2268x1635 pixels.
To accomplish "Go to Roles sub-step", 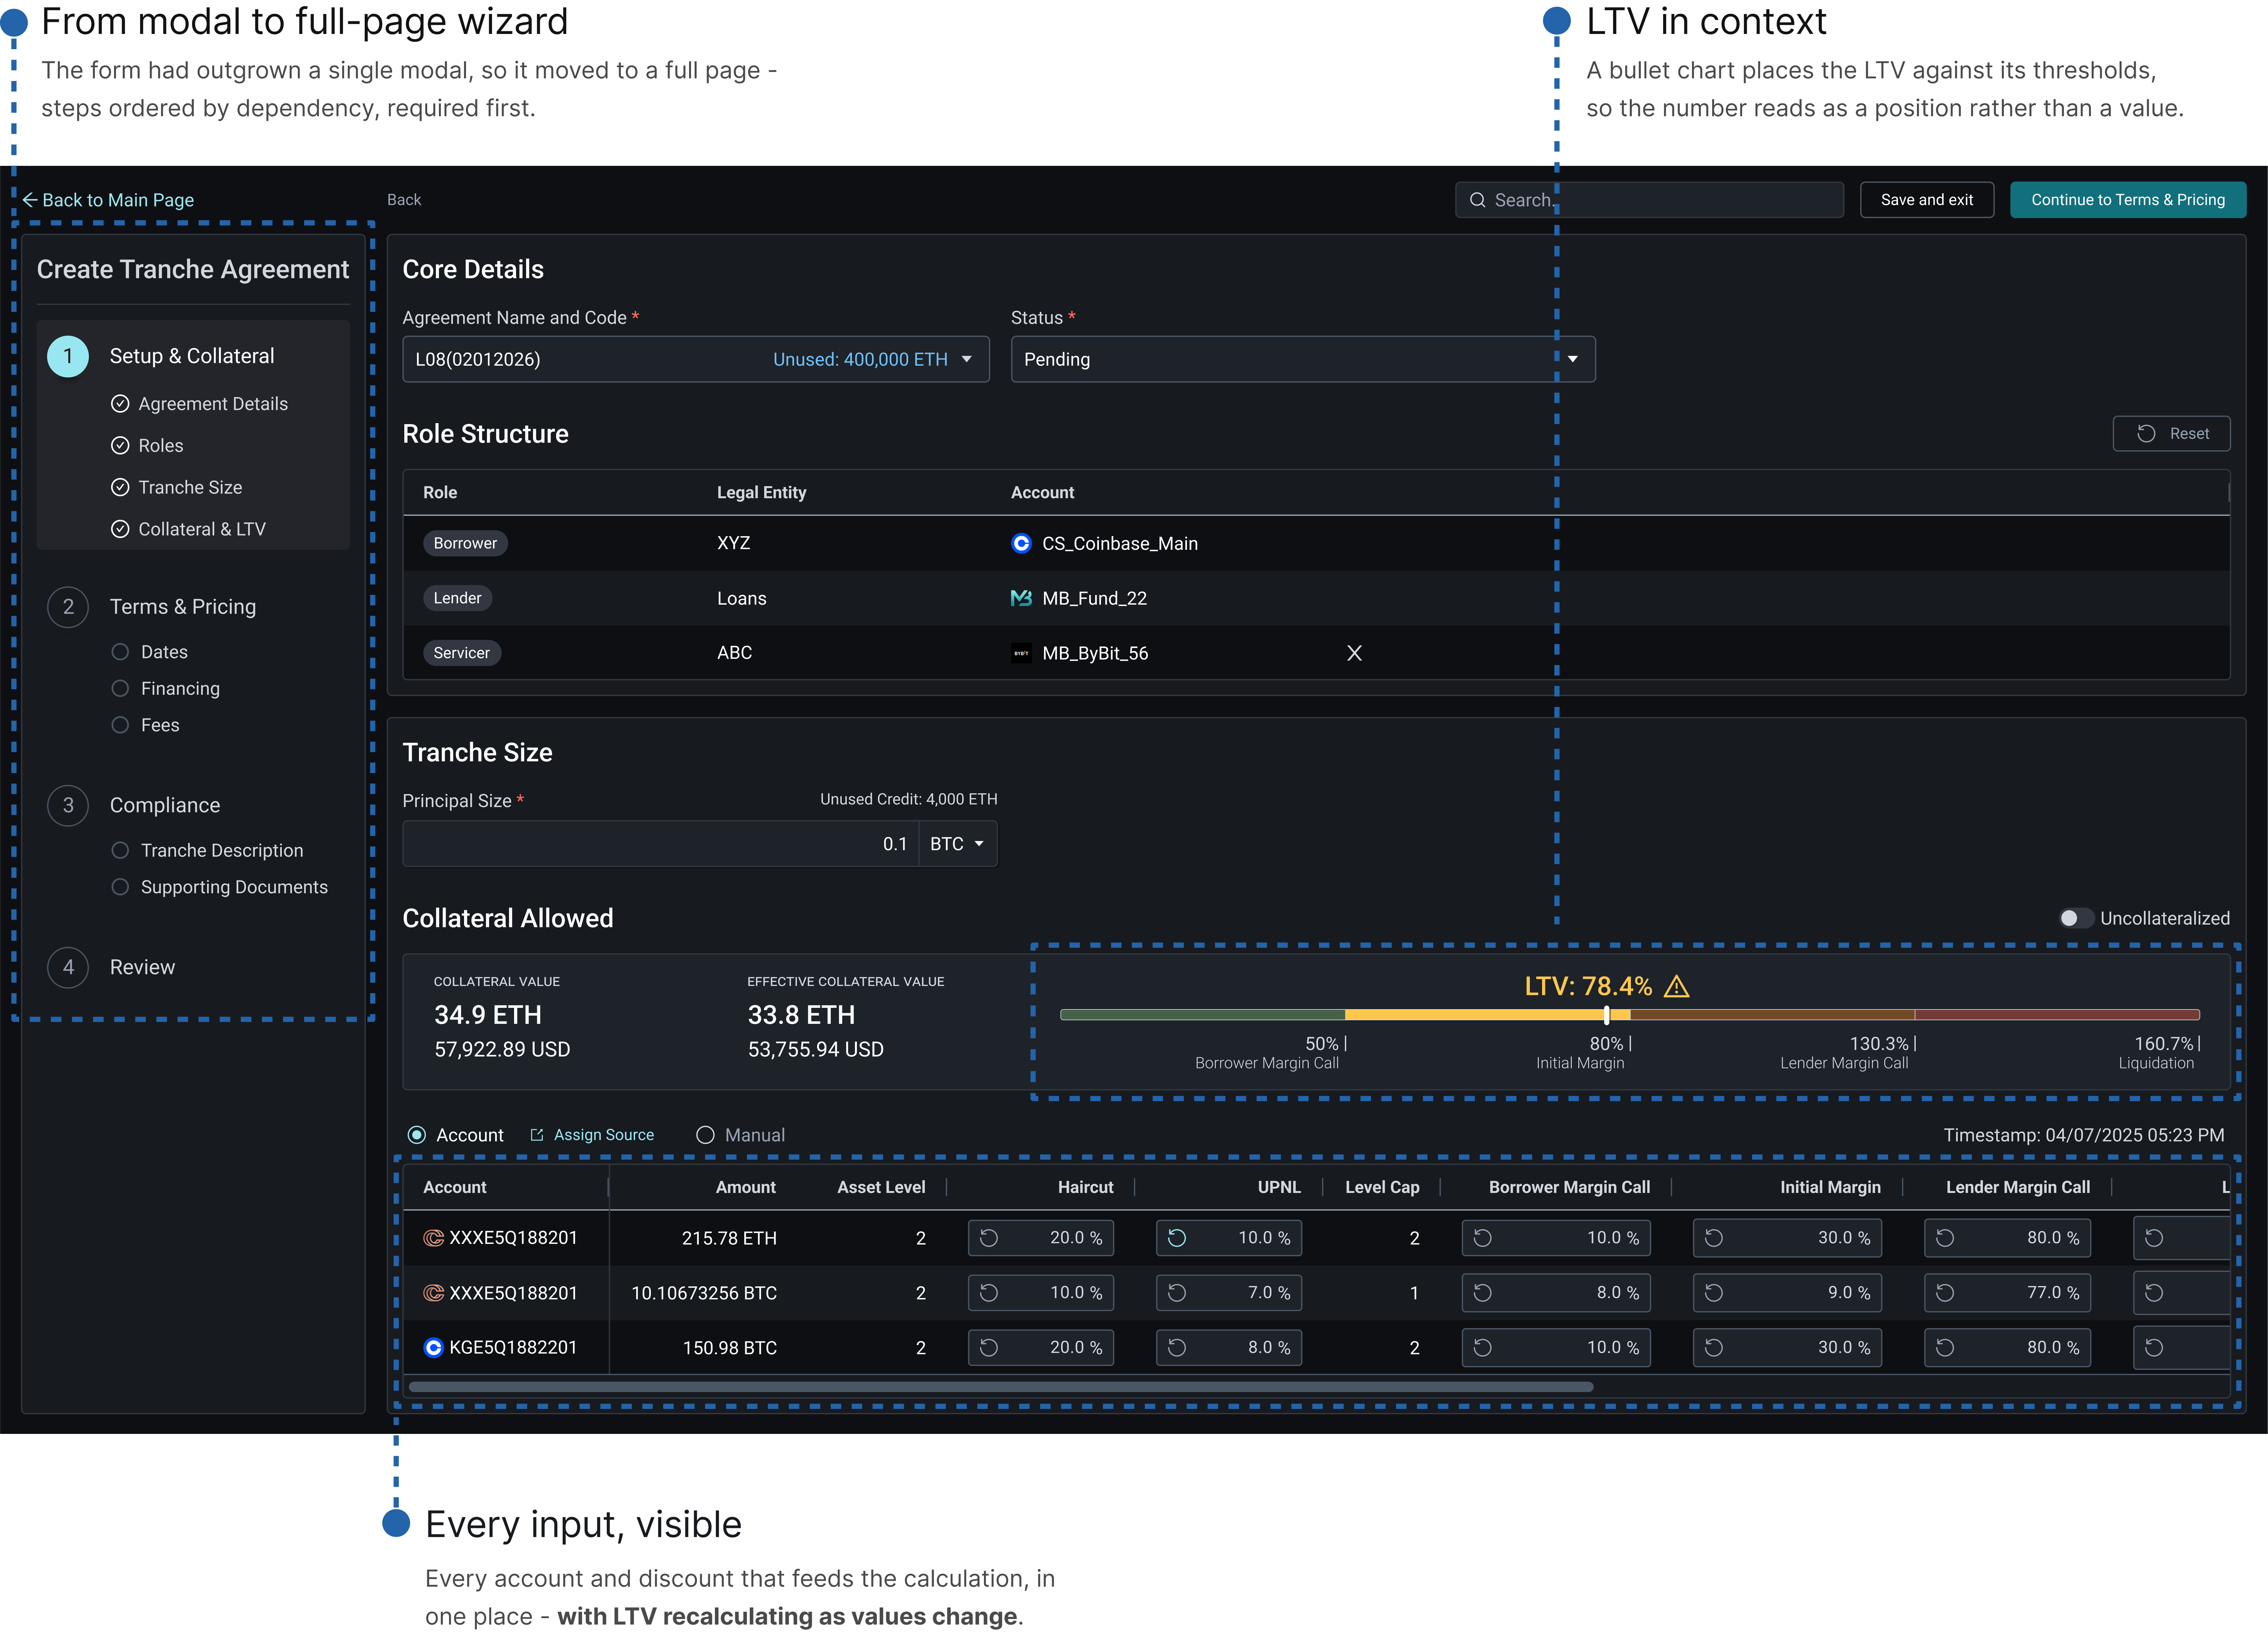I will 161,446.
